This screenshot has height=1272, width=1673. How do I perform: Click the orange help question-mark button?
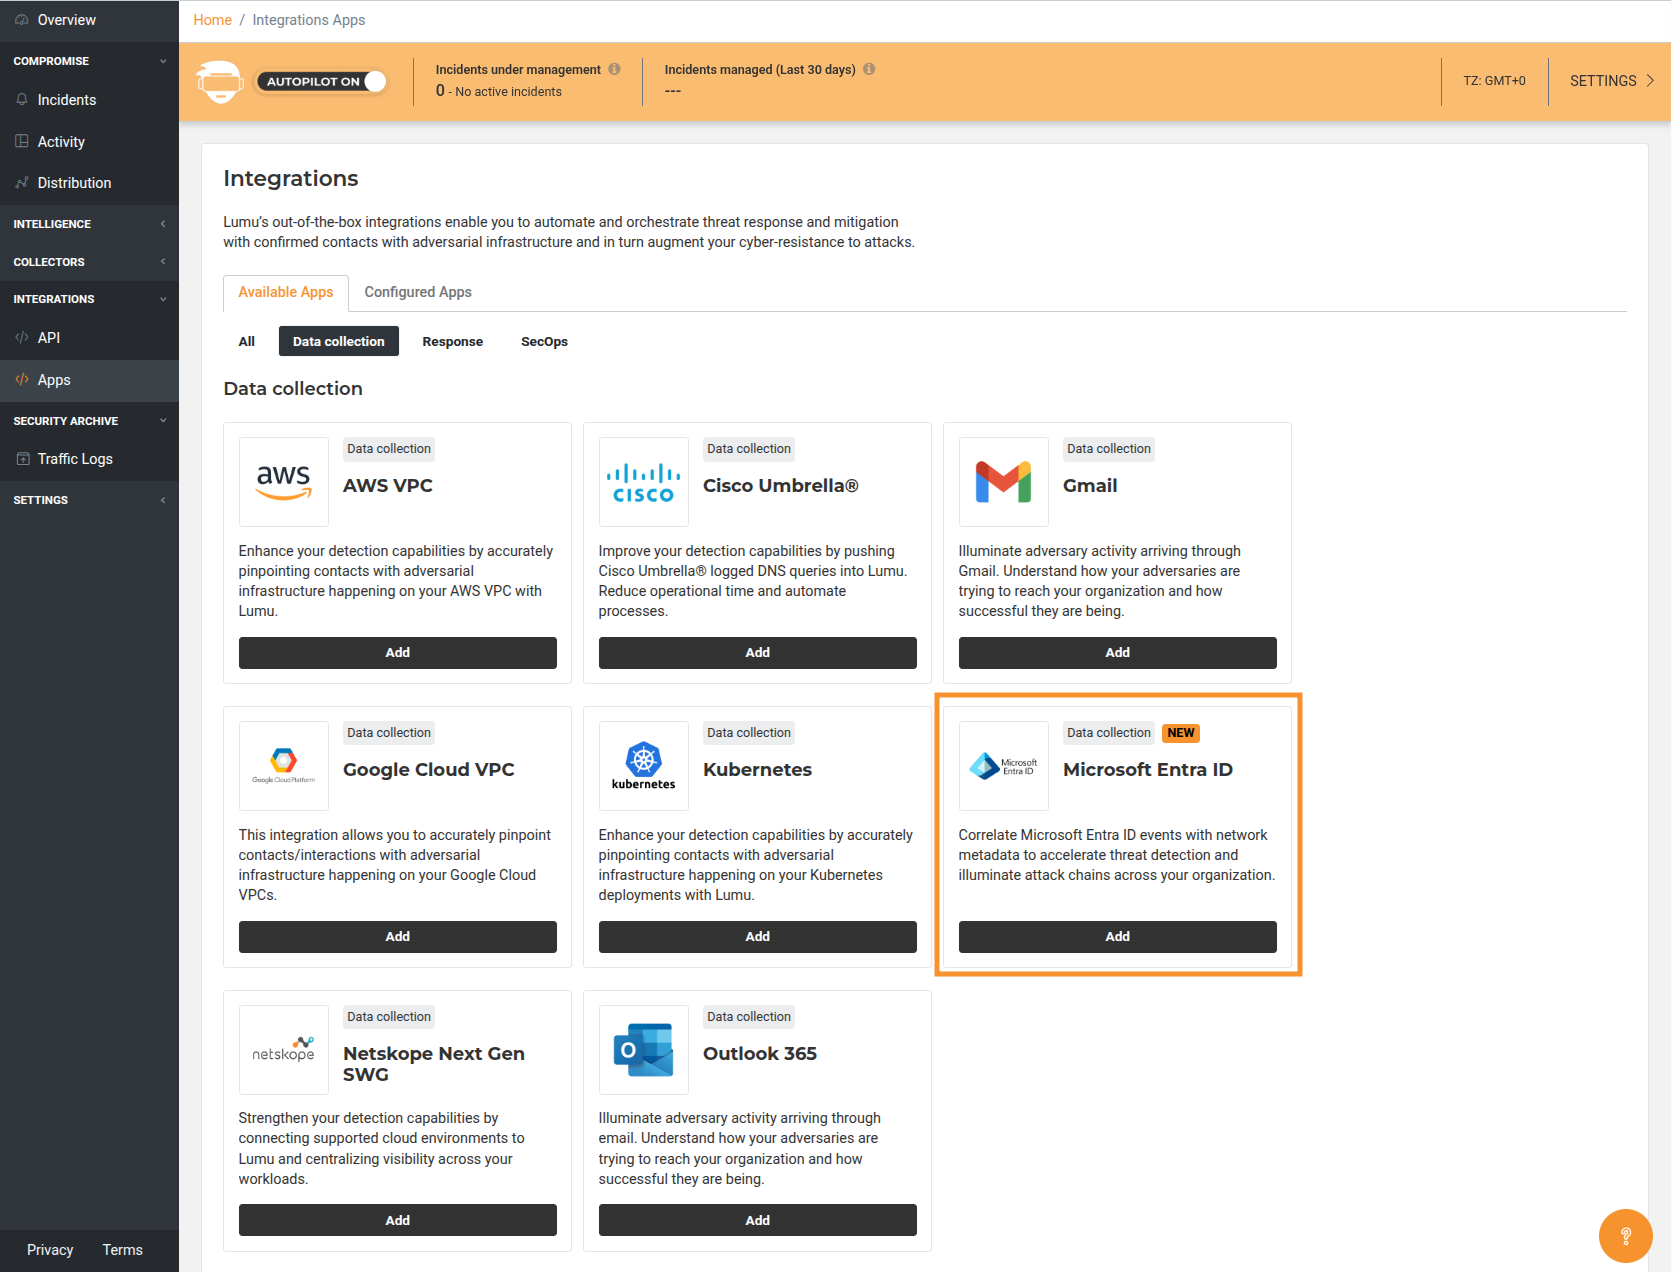coord(1625,1236)
